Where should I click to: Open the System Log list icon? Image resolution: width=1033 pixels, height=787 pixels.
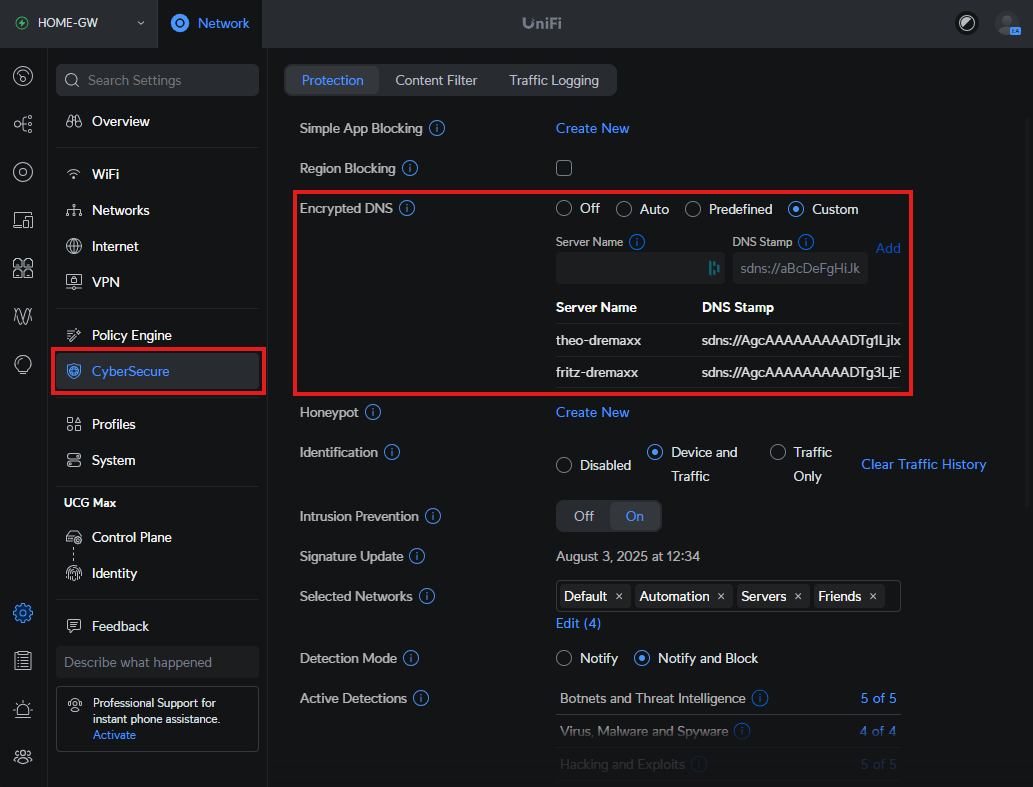pos(23,661)
